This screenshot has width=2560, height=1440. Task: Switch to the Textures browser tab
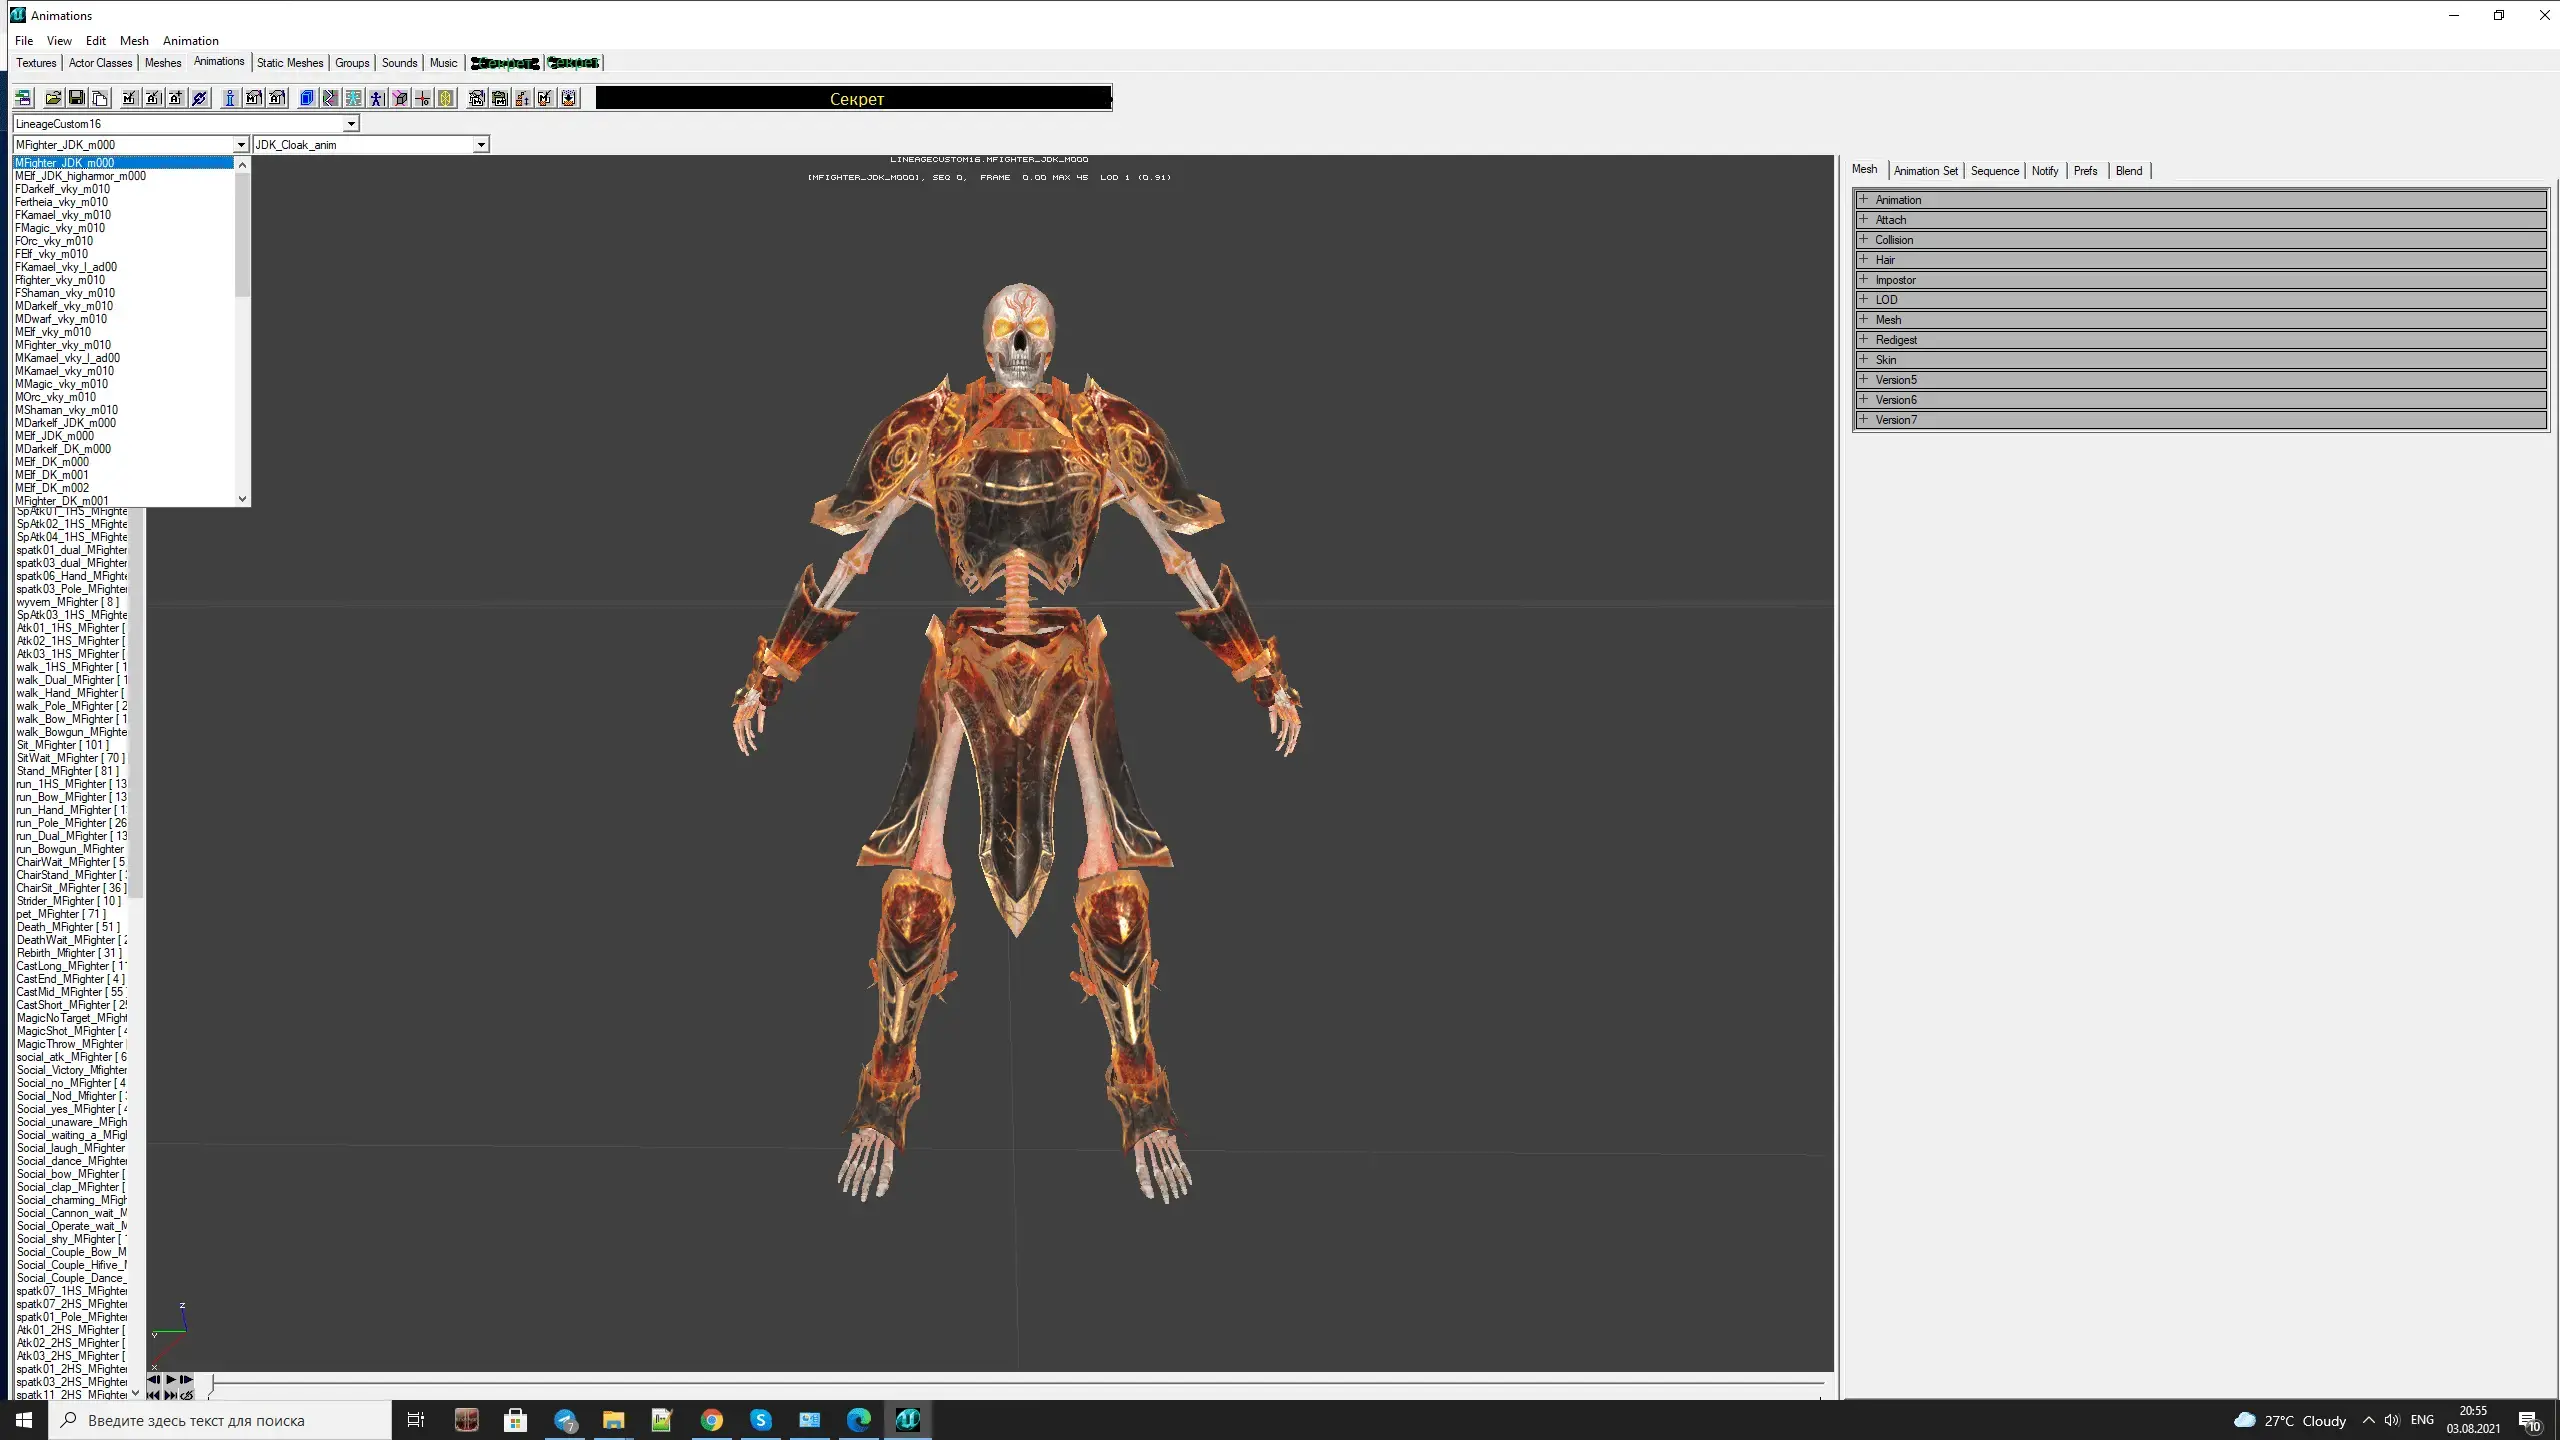point(36,63)
